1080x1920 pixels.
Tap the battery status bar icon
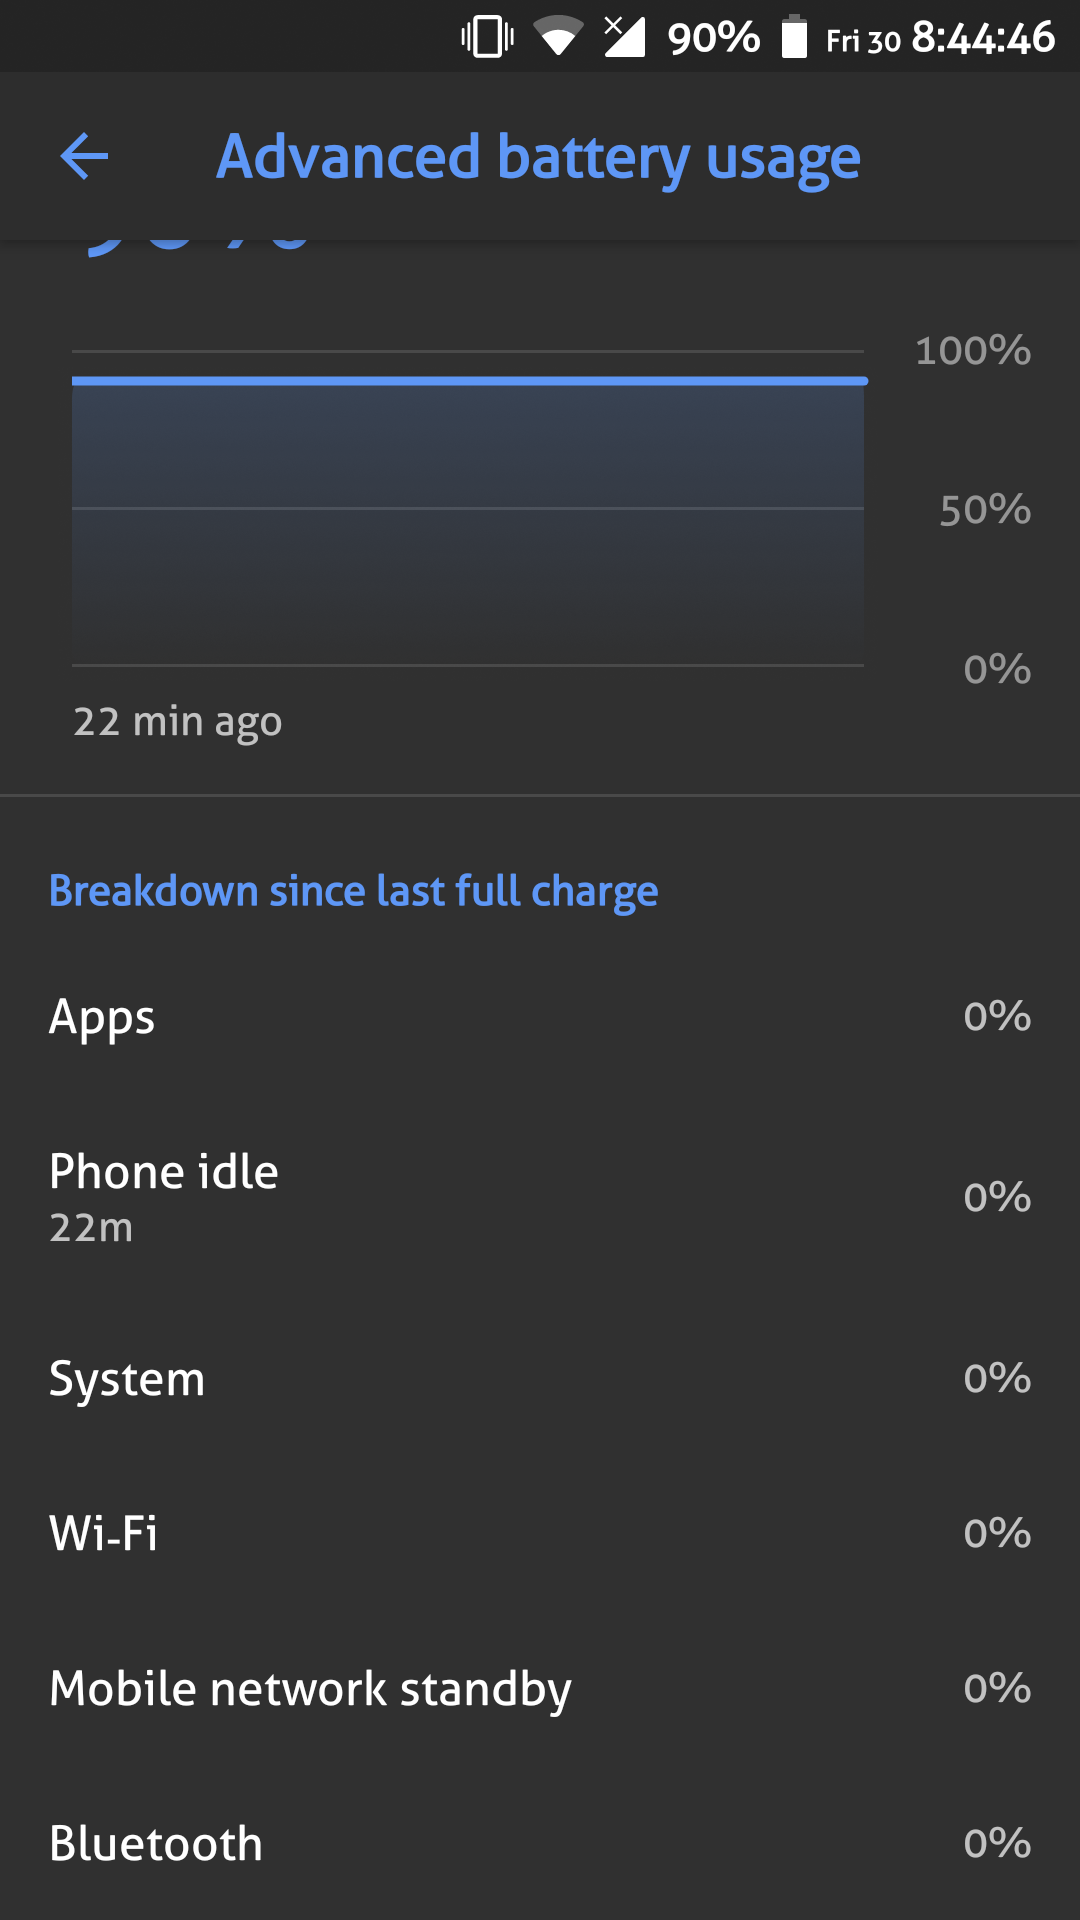[795, 36]
